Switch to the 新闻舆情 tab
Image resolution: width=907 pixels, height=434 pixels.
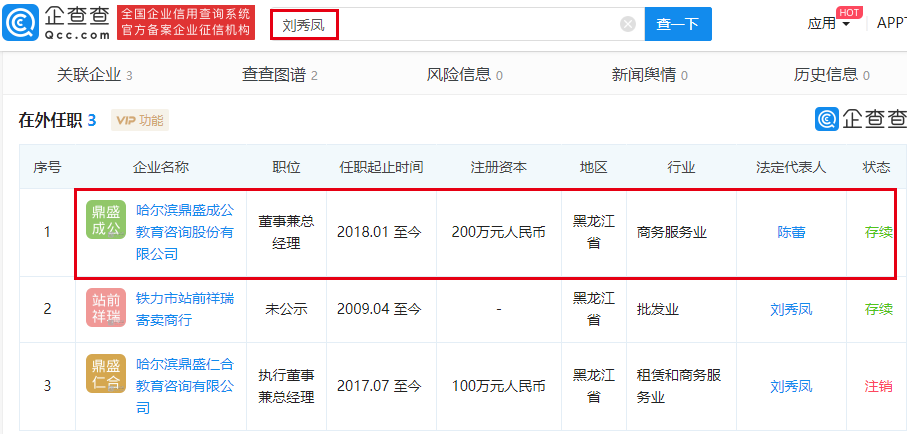pyautogui.click(x=650, y=75)
